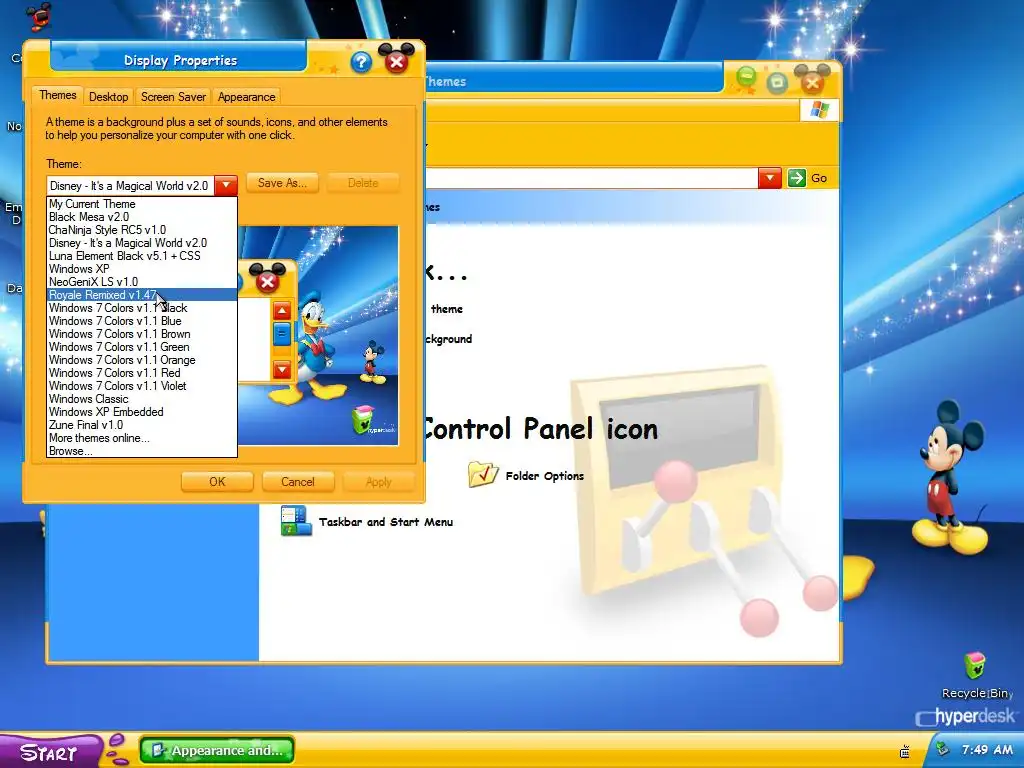
Task: Click the Save As... button
Action: tap(282, 183)
